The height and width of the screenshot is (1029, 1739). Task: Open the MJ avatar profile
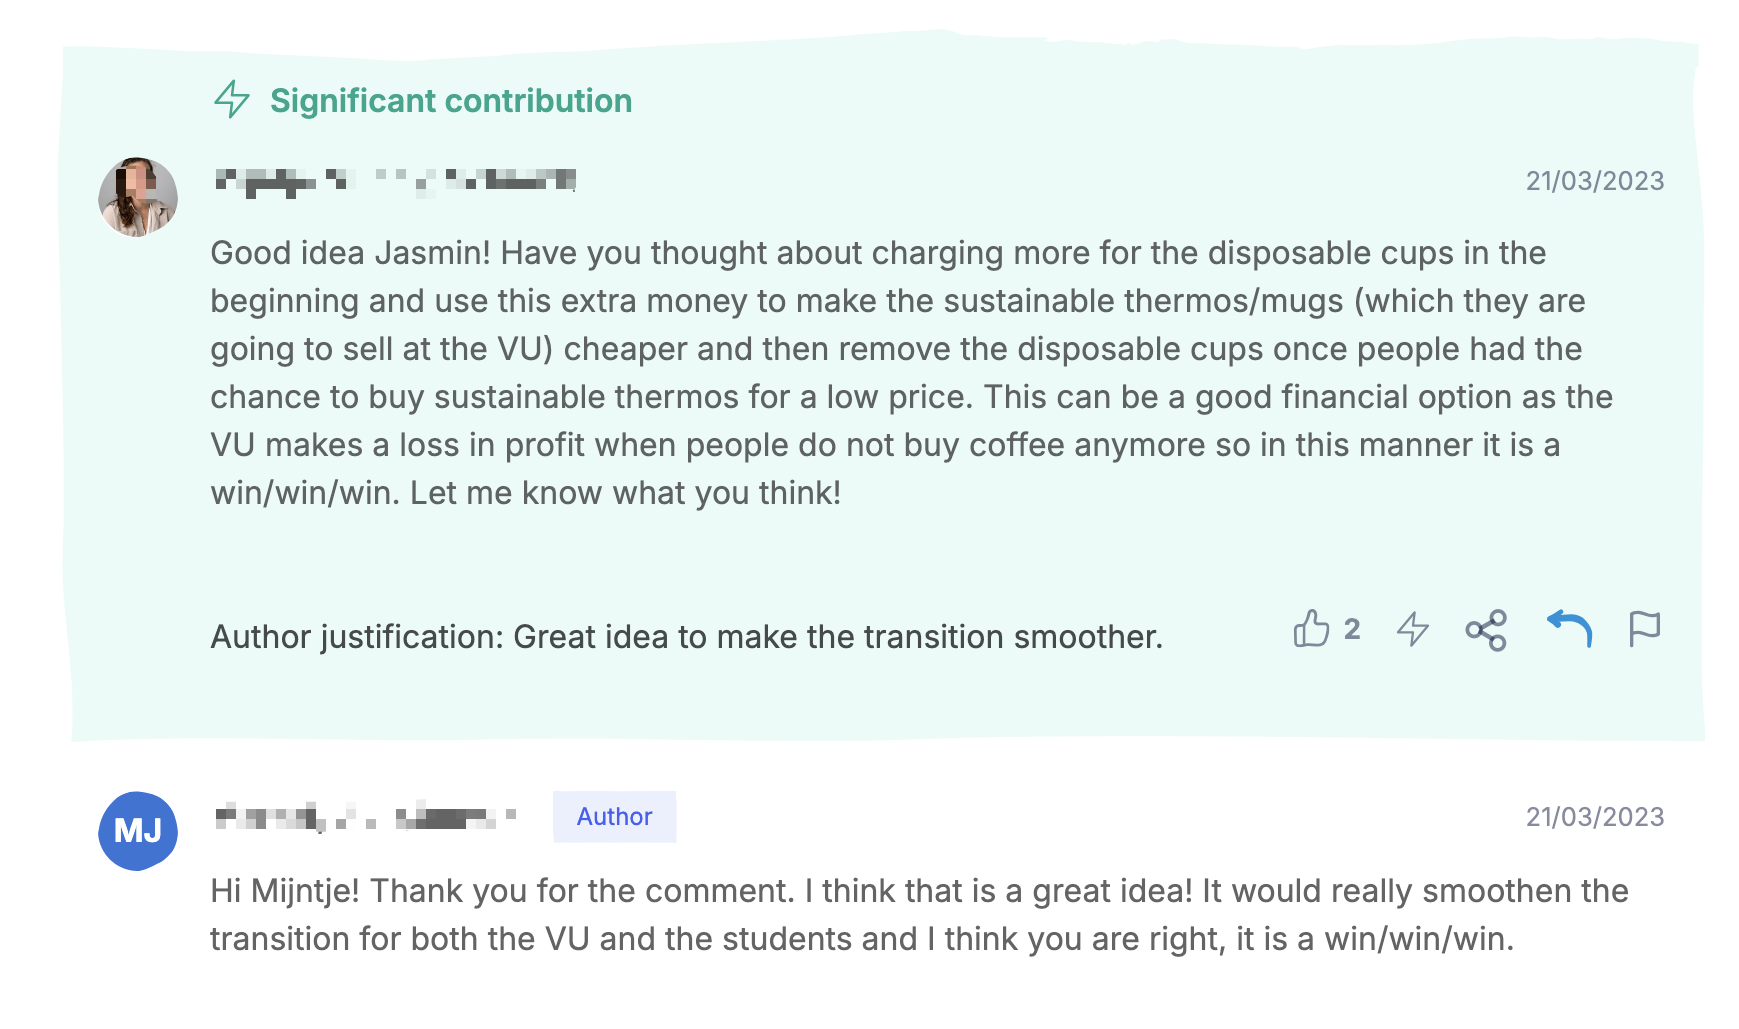pos(138,831)
